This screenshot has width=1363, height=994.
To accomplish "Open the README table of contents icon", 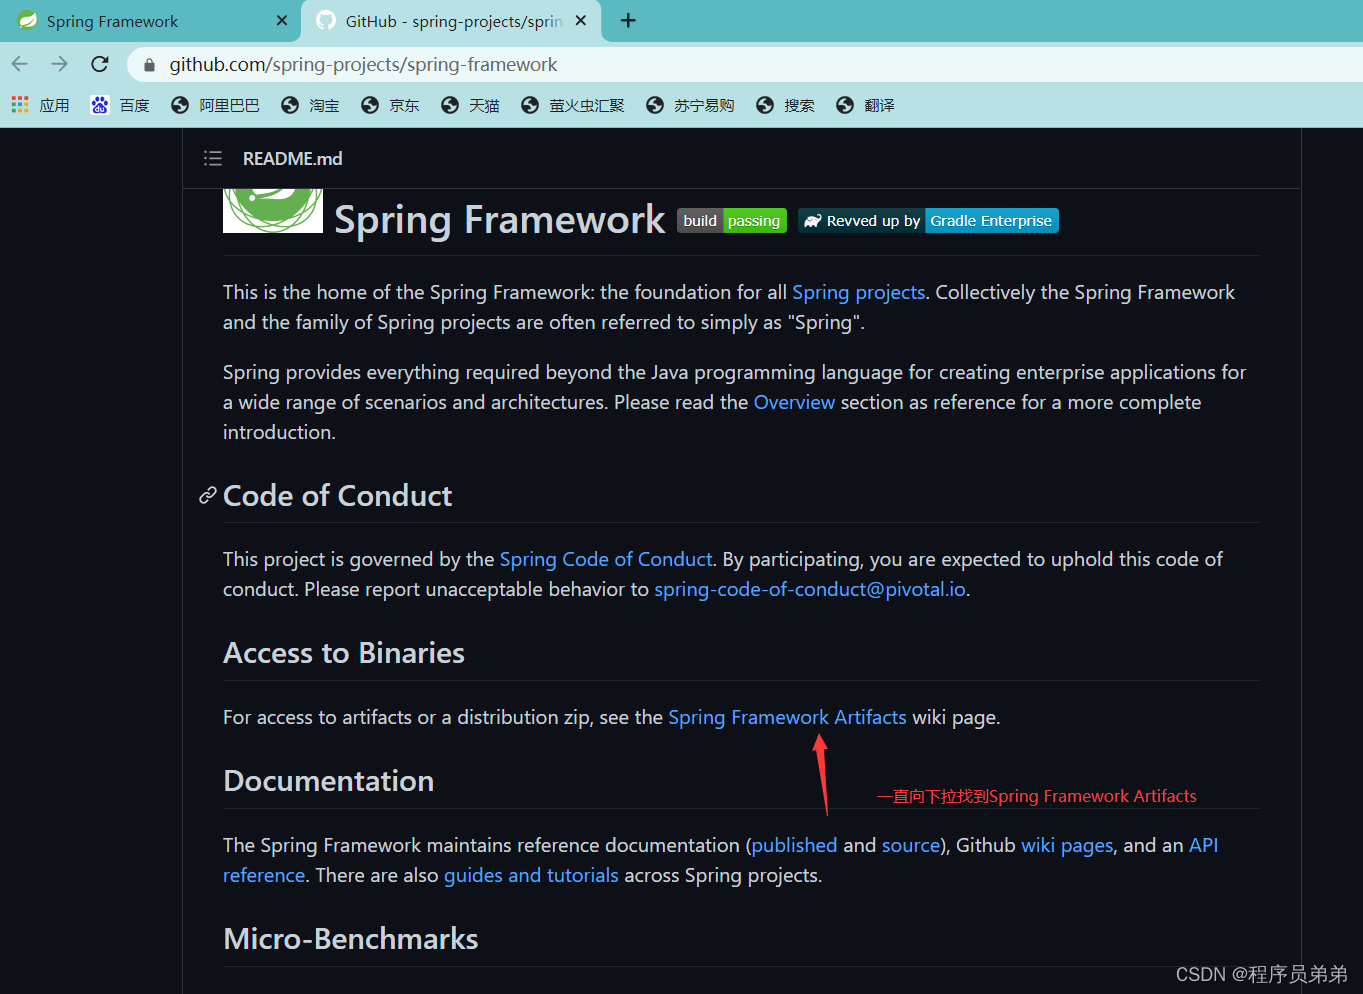I will click(213, 158).
